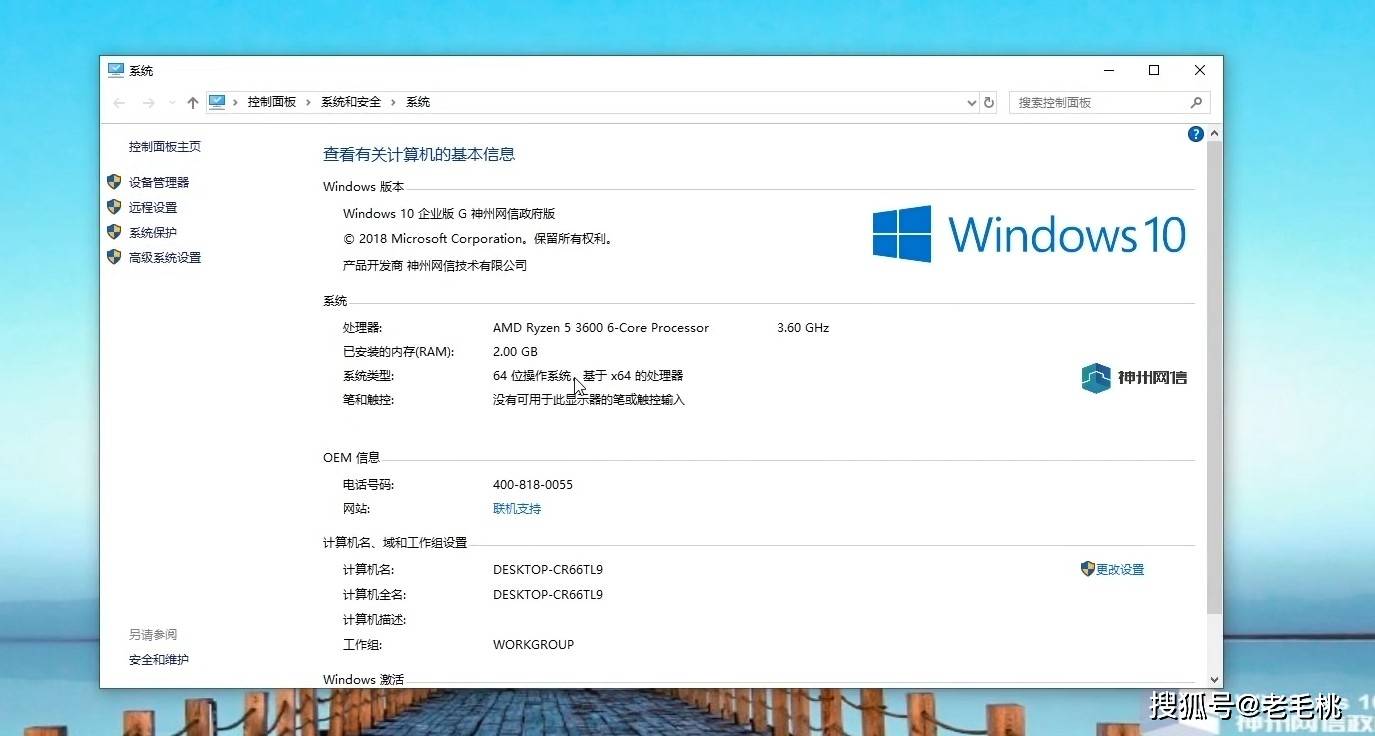1375x736 pixels.
Task: Click the system icon in the title bar
Action: pyautogui.click(x=116, y=70)
